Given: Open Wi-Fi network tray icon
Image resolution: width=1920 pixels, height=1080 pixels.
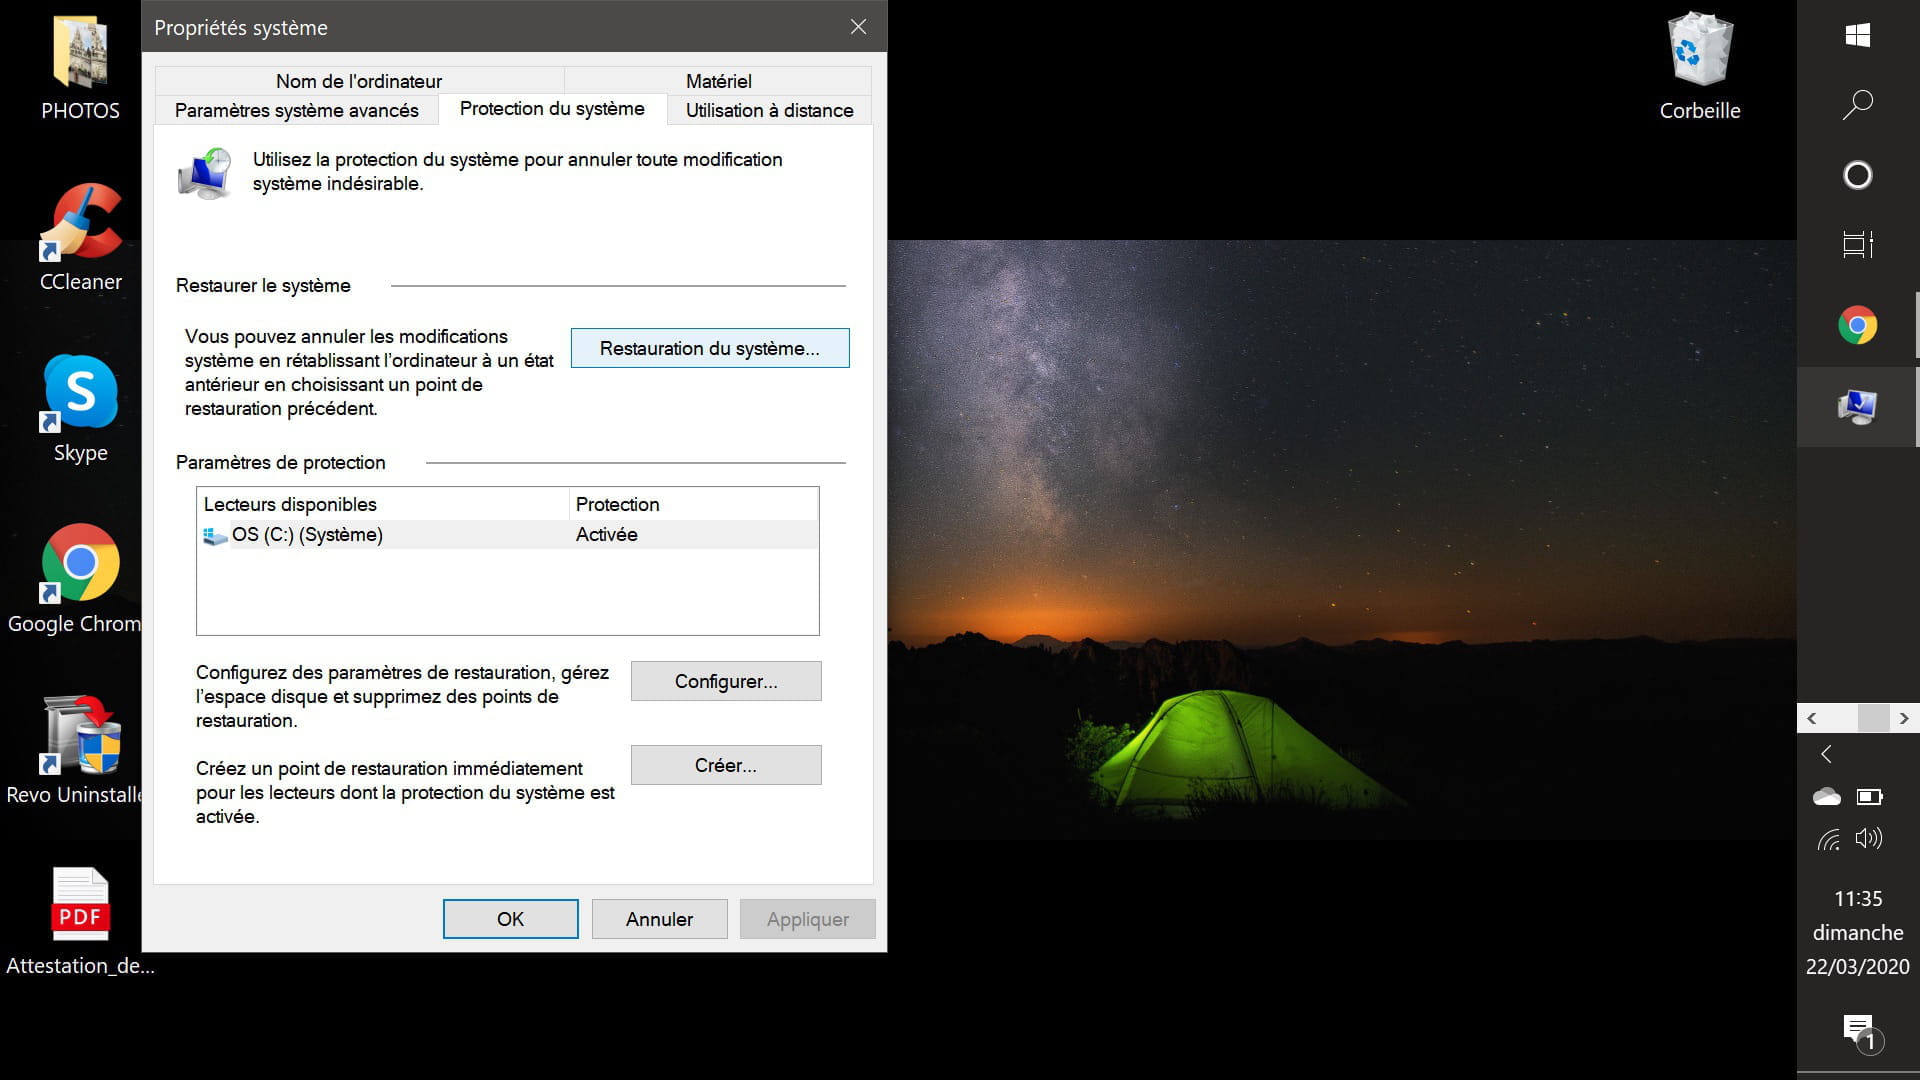Looking at the screenshot, I should [1829, 839].
